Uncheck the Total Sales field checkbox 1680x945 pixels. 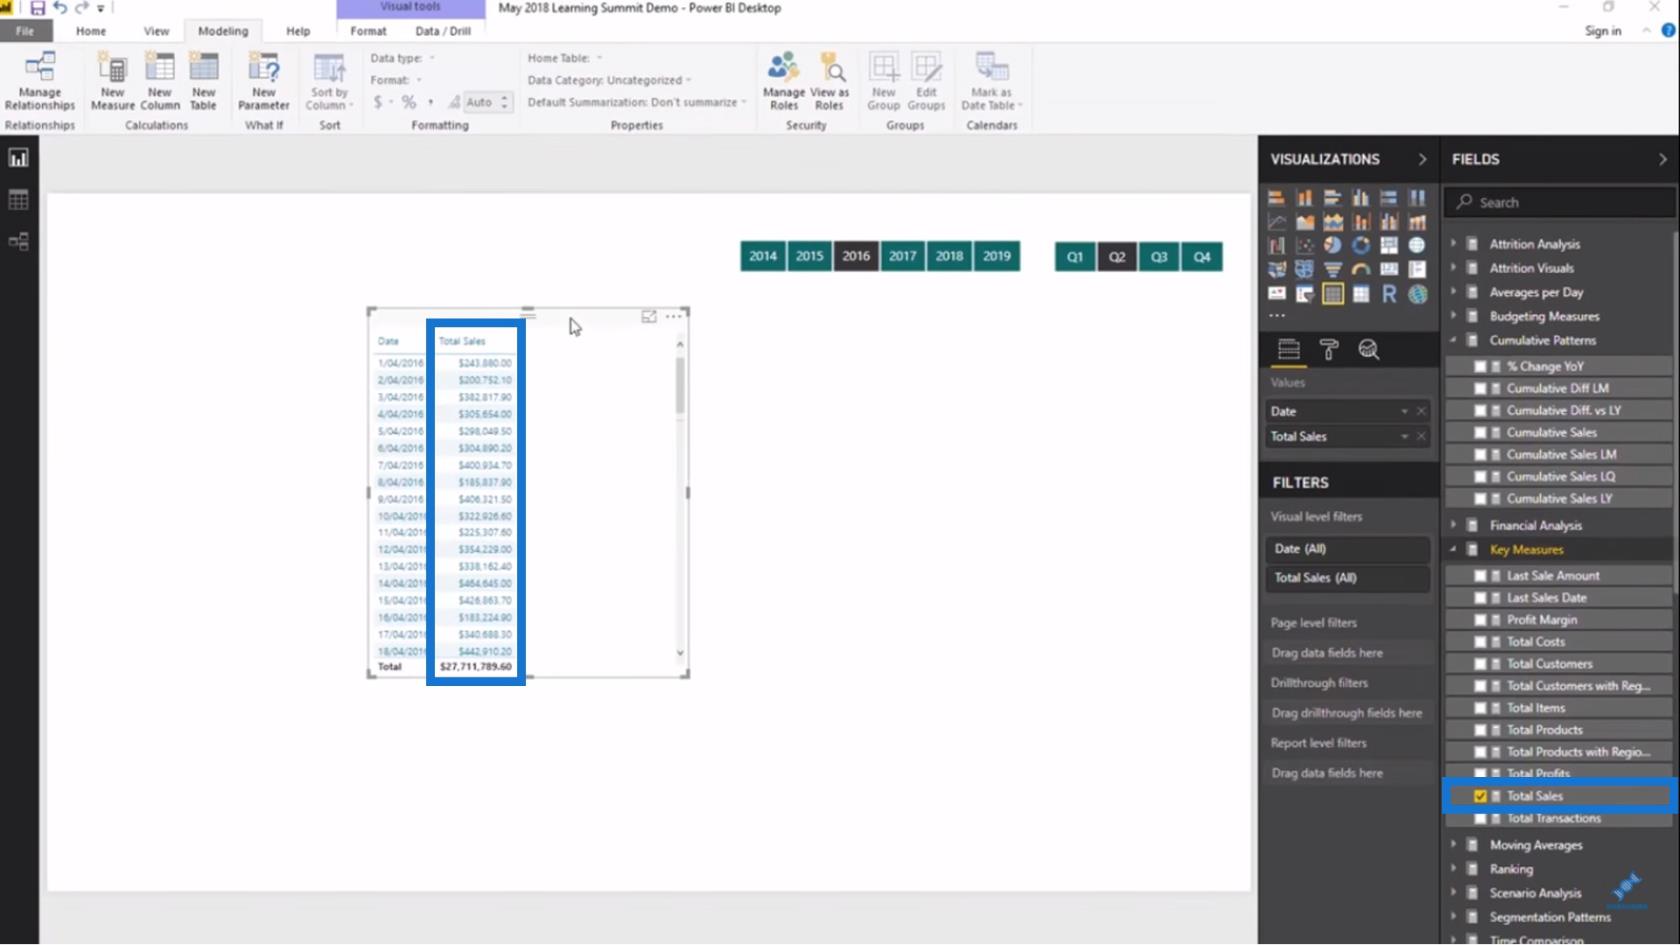1480,796
